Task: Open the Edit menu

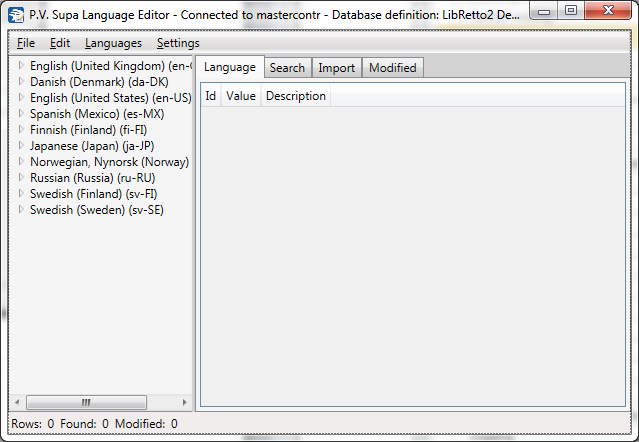Action: pyautogui.click(x=60, y=43)
